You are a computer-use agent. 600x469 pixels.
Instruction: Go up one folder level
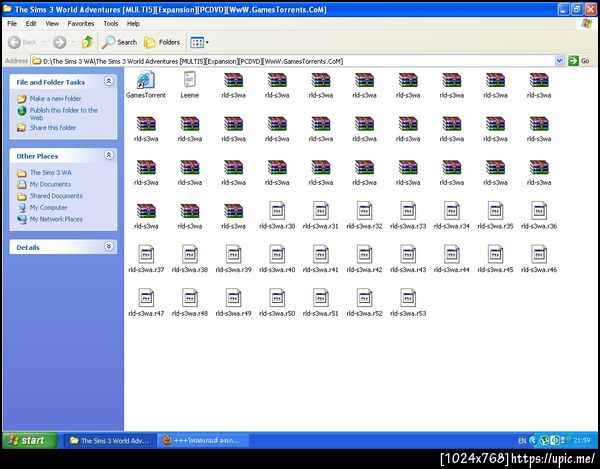coord(87,42)
